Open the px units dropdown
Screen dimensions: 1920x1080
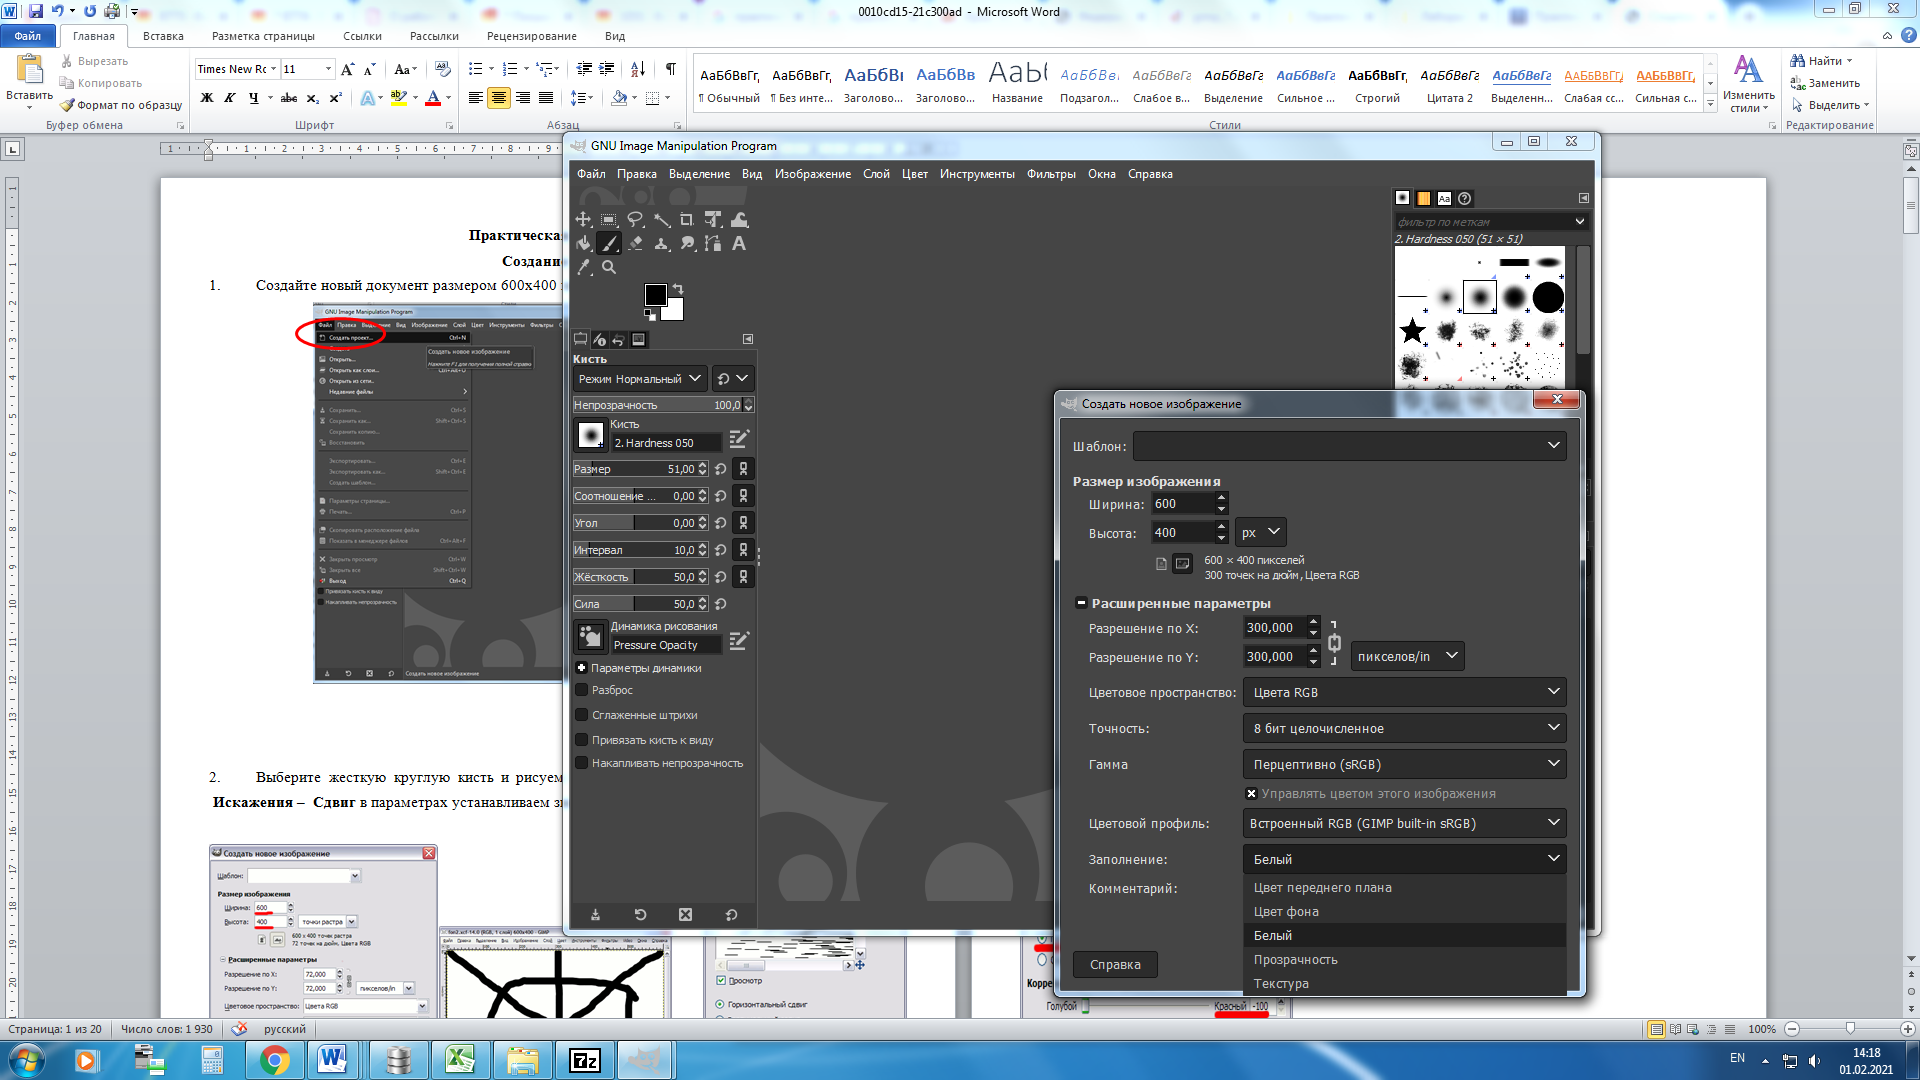pos(1260,533)
